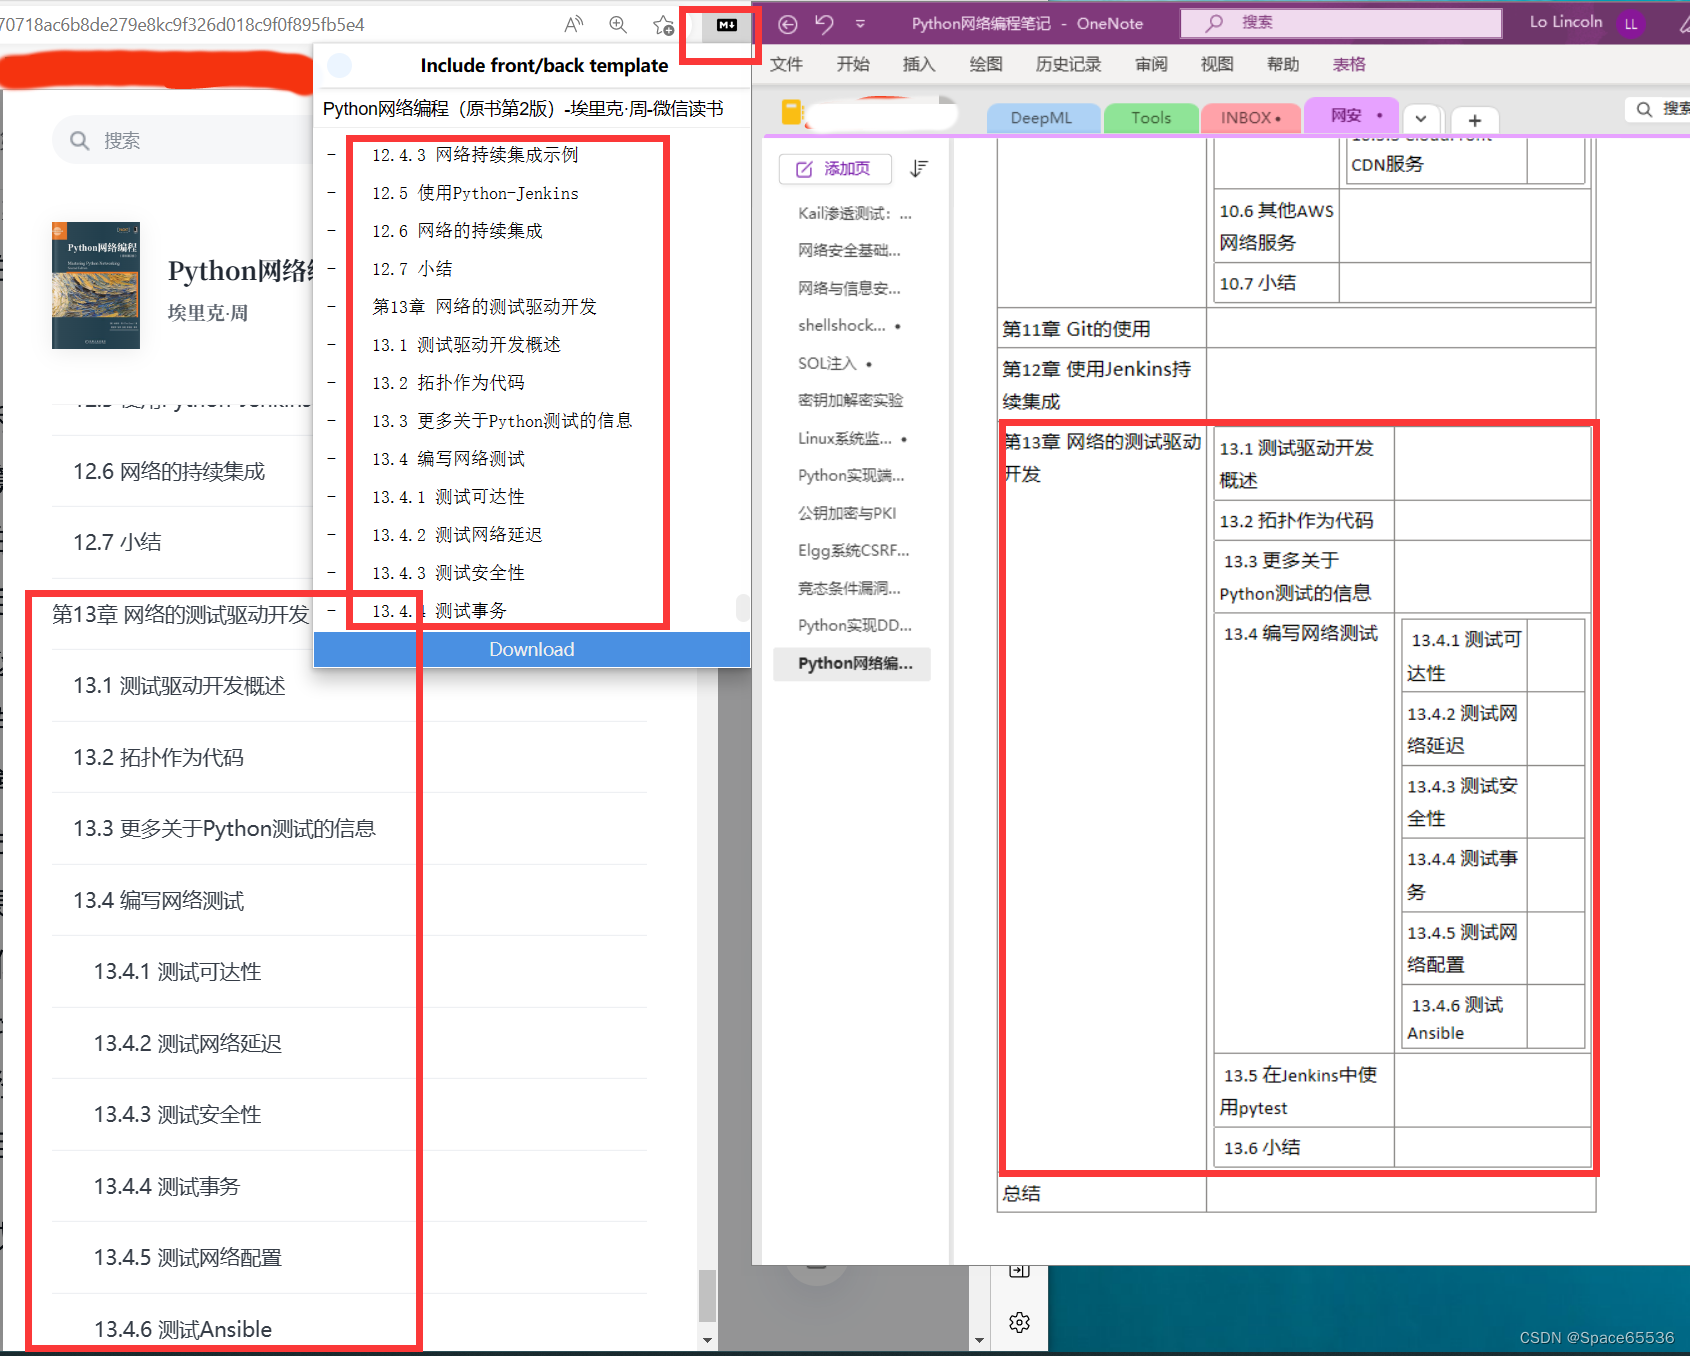
Task: Open OneNote quick access toolbar dropdown
Action: (860, 24)
